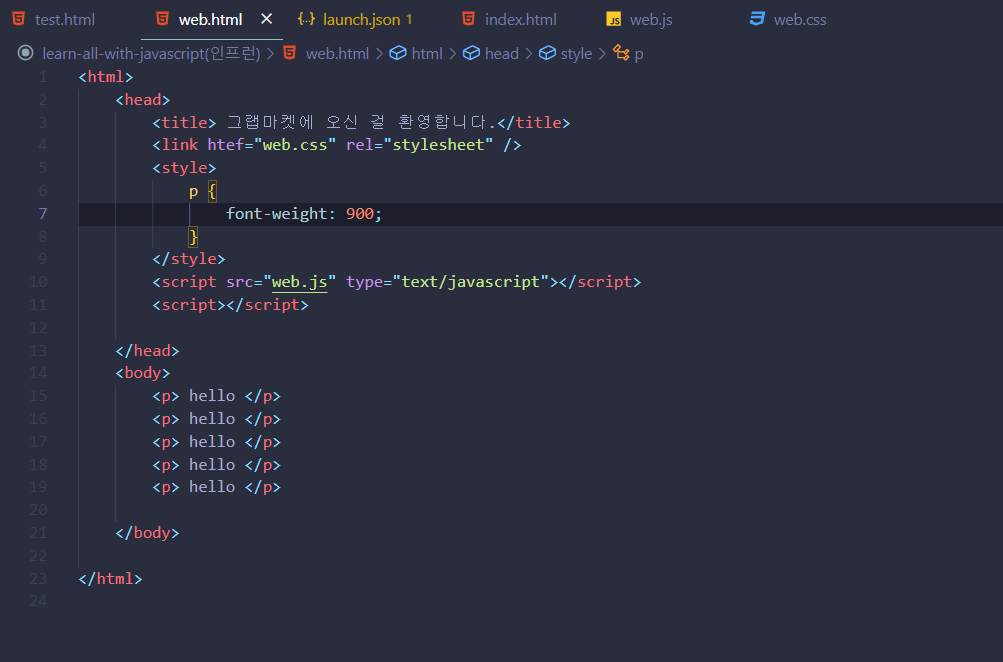This screenshot has height=662, width=1003.
Task: Click the HTML5 icon on test.html tab
Action: coord(19,19)
